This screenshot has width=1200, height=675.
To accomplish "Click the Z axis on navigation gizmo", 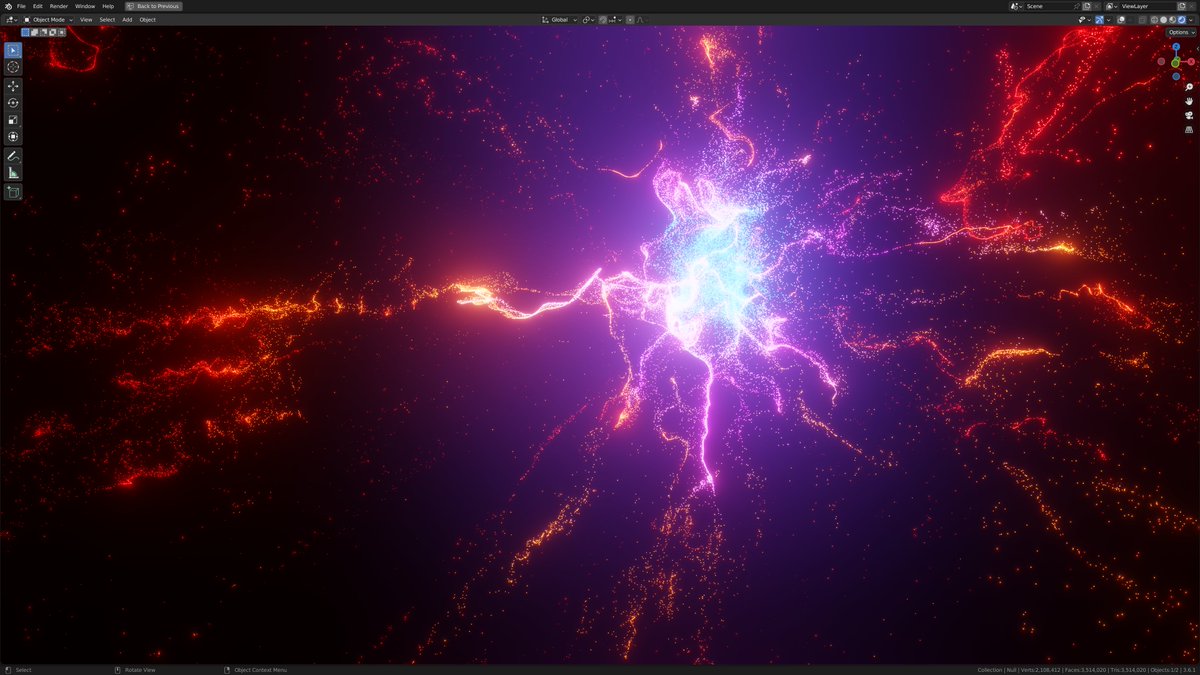I will (1176, 47).
